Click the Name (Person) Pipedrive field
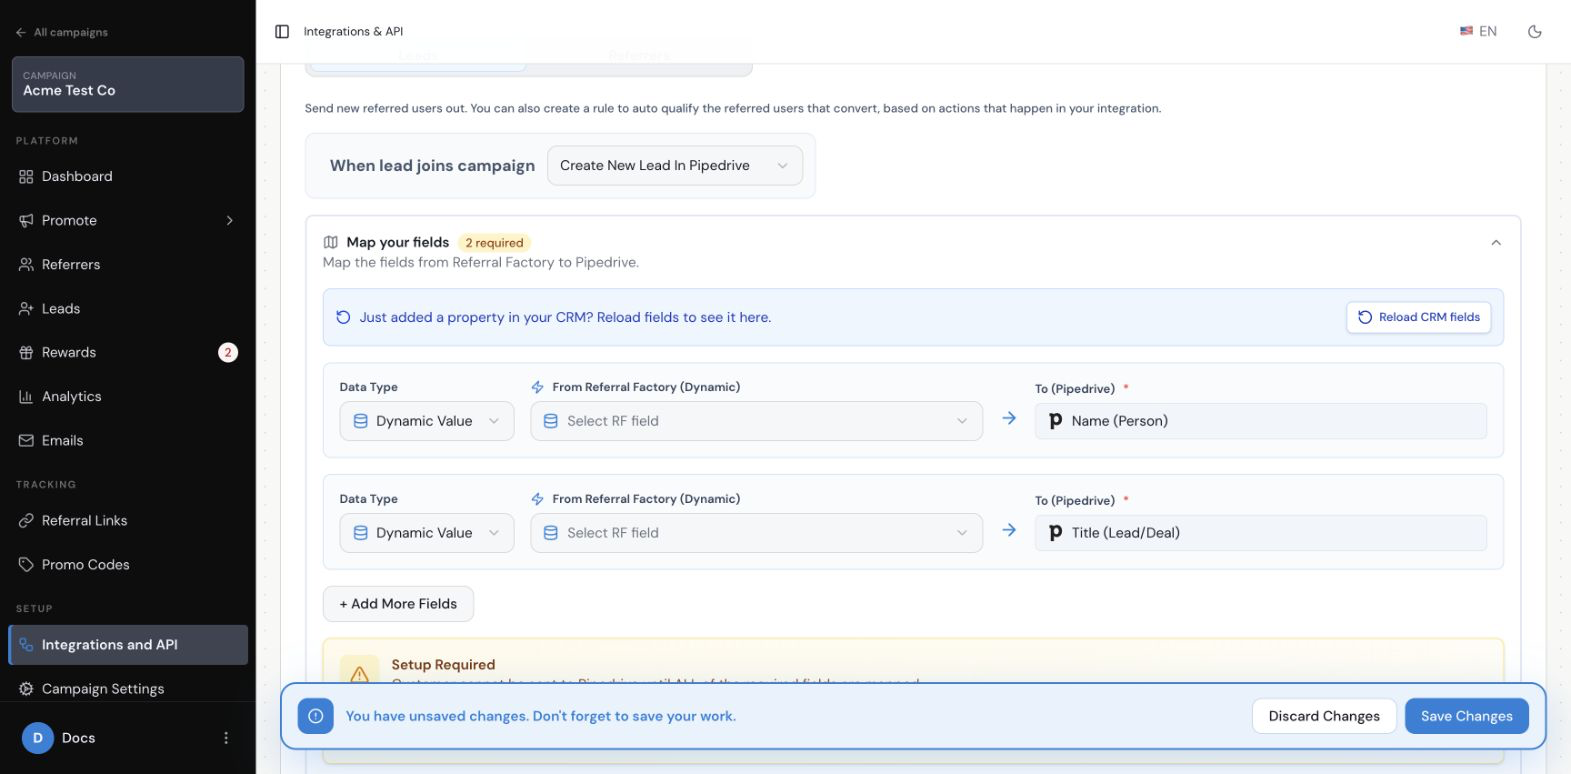This screenshot has height=774, width=1571. [x=1261, y=421]
